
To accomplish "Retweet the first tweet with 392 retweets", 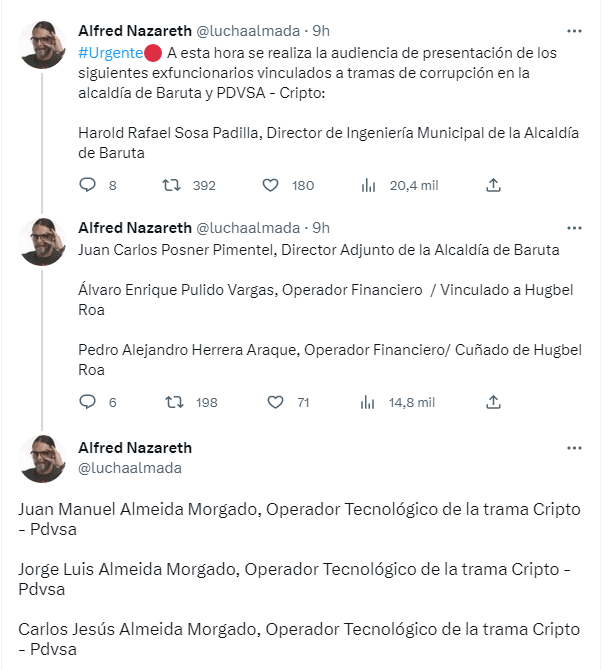I will tap(174, 185).
